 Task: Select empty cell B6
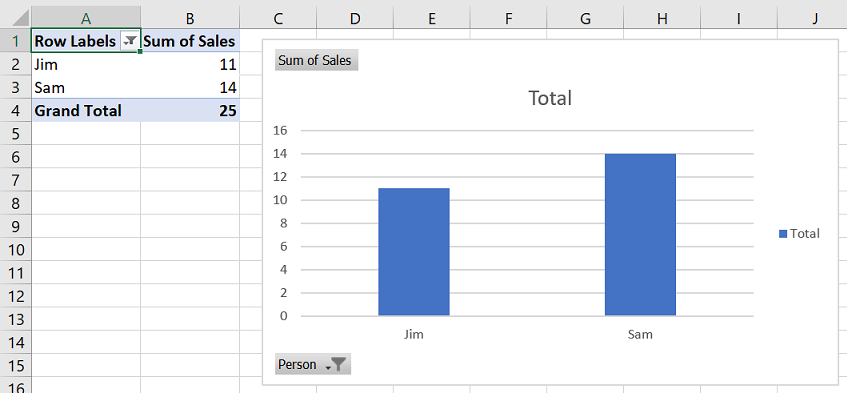click(x=190, y=157)
